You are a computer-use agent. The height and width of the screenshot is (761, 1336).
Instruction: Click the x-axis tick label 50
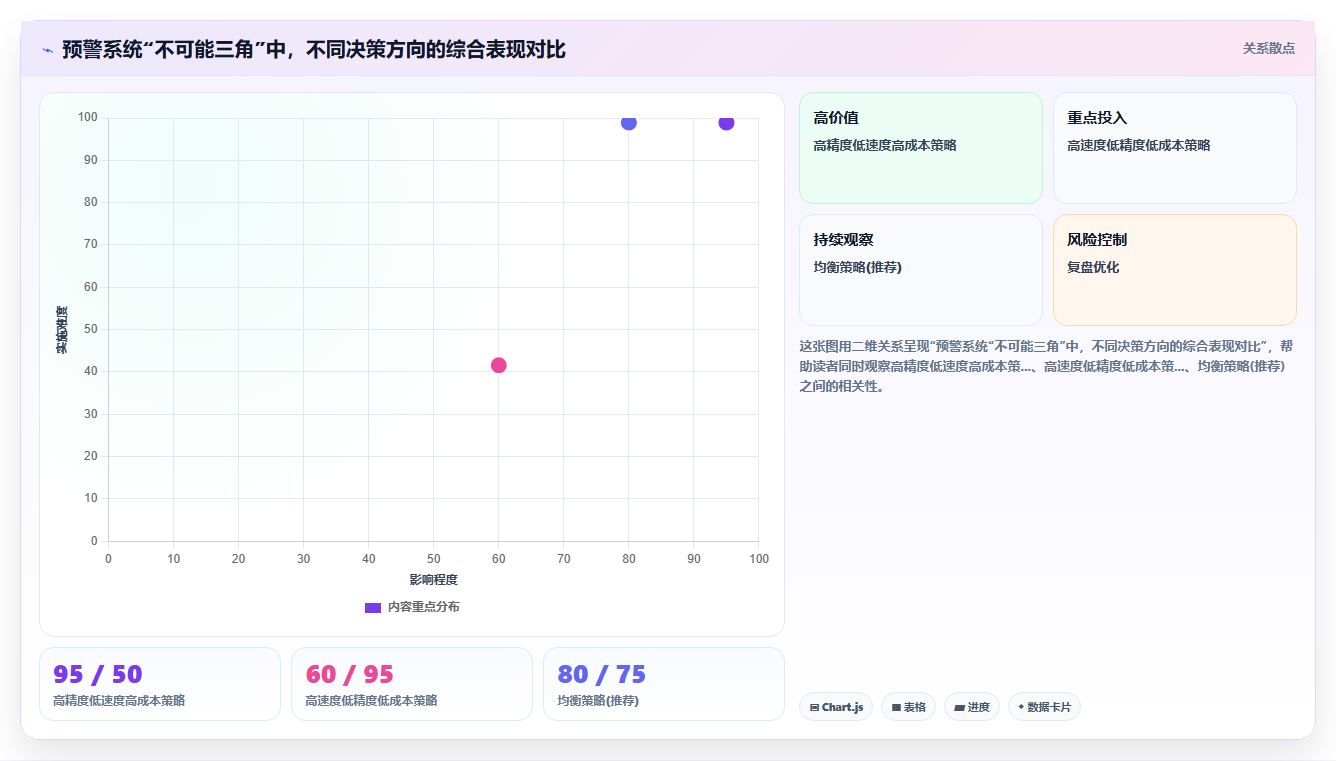pyautogui.click(x=433, y=558)
